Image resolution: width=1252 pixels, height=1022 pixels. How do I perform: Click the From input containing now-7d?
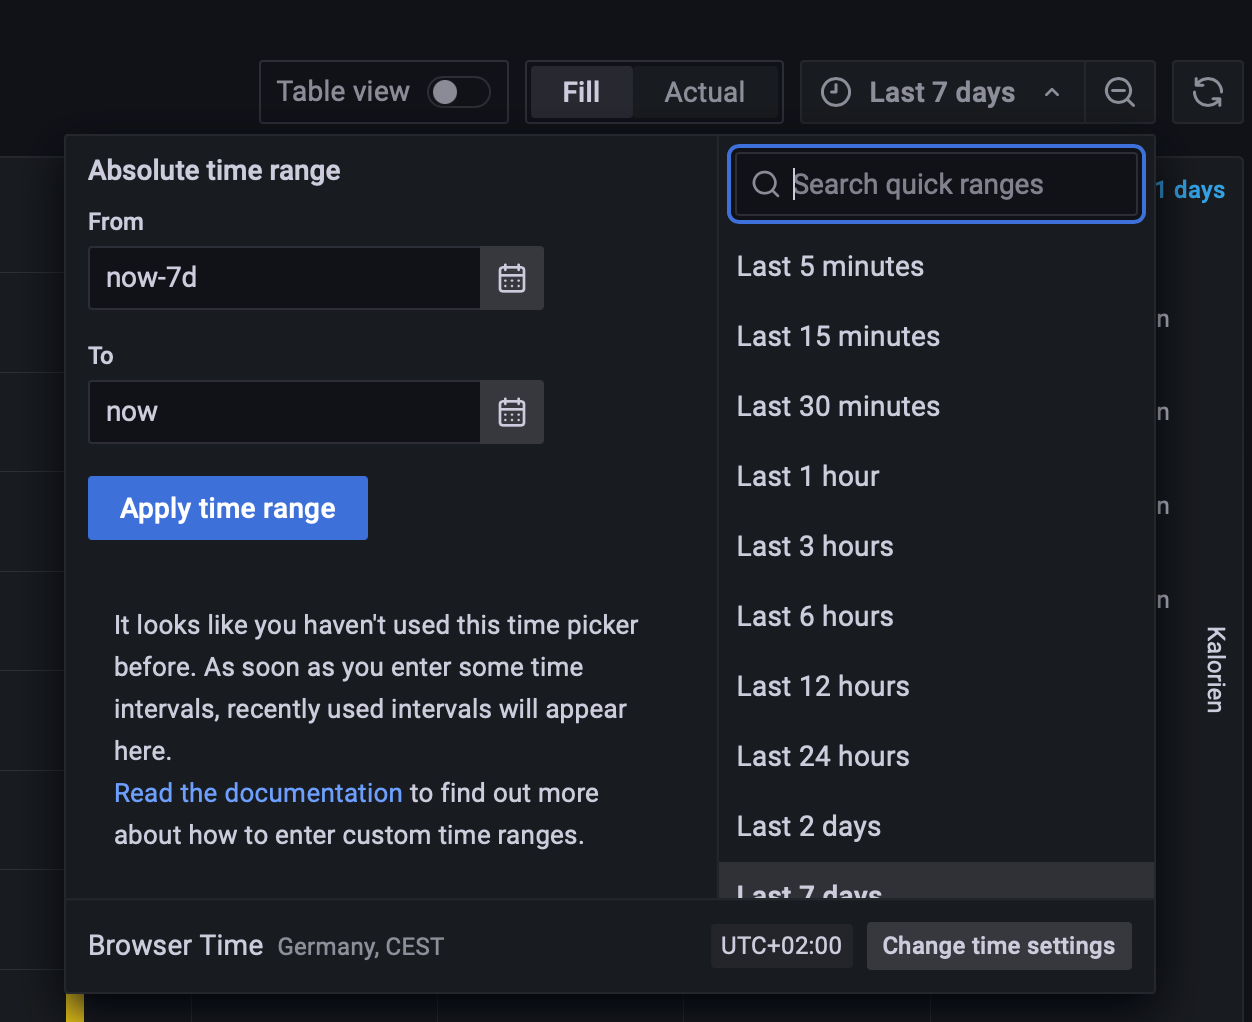(285, 278)
